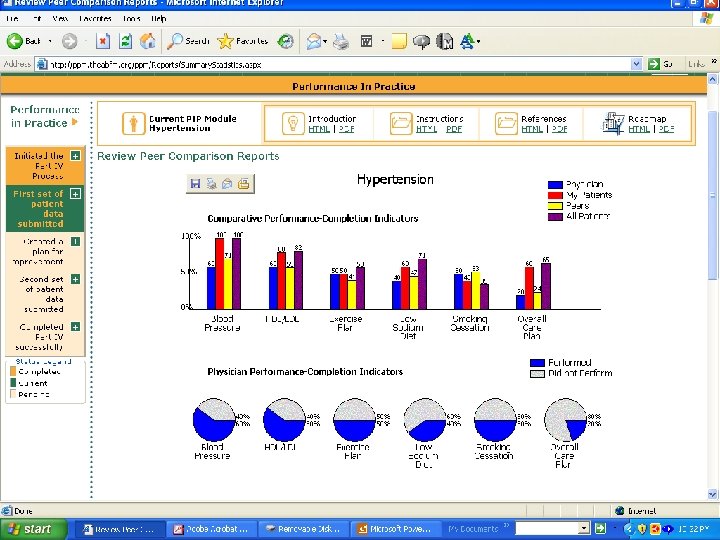The width and height of the screenshot is (720, 540).
Task: Click the Current PIP Module person icon
Action: 134,124
